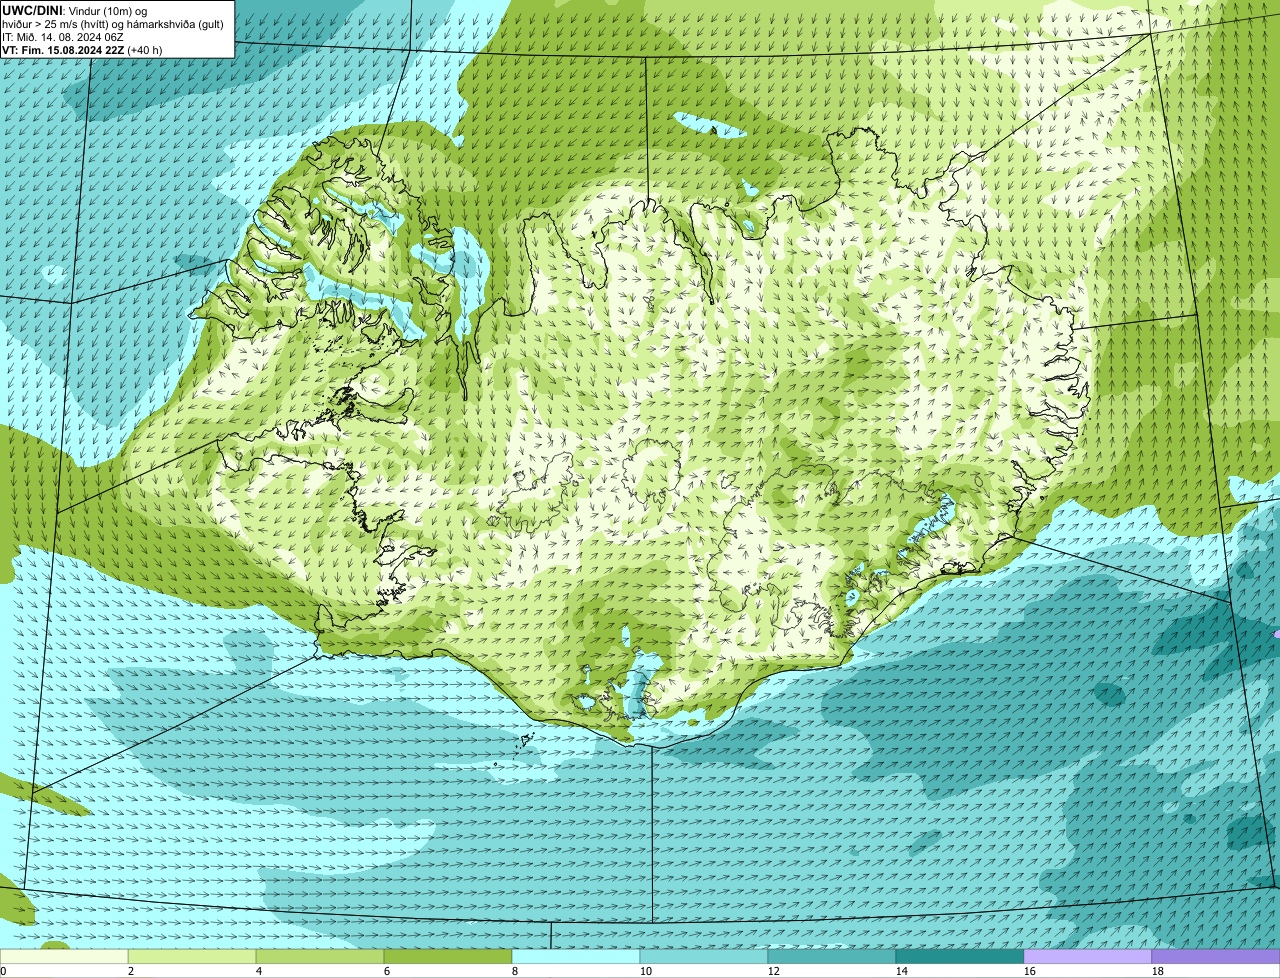Click the legend scale label "18"
The width and height of the screenshot is (1280, 978).
(1158, 971)
